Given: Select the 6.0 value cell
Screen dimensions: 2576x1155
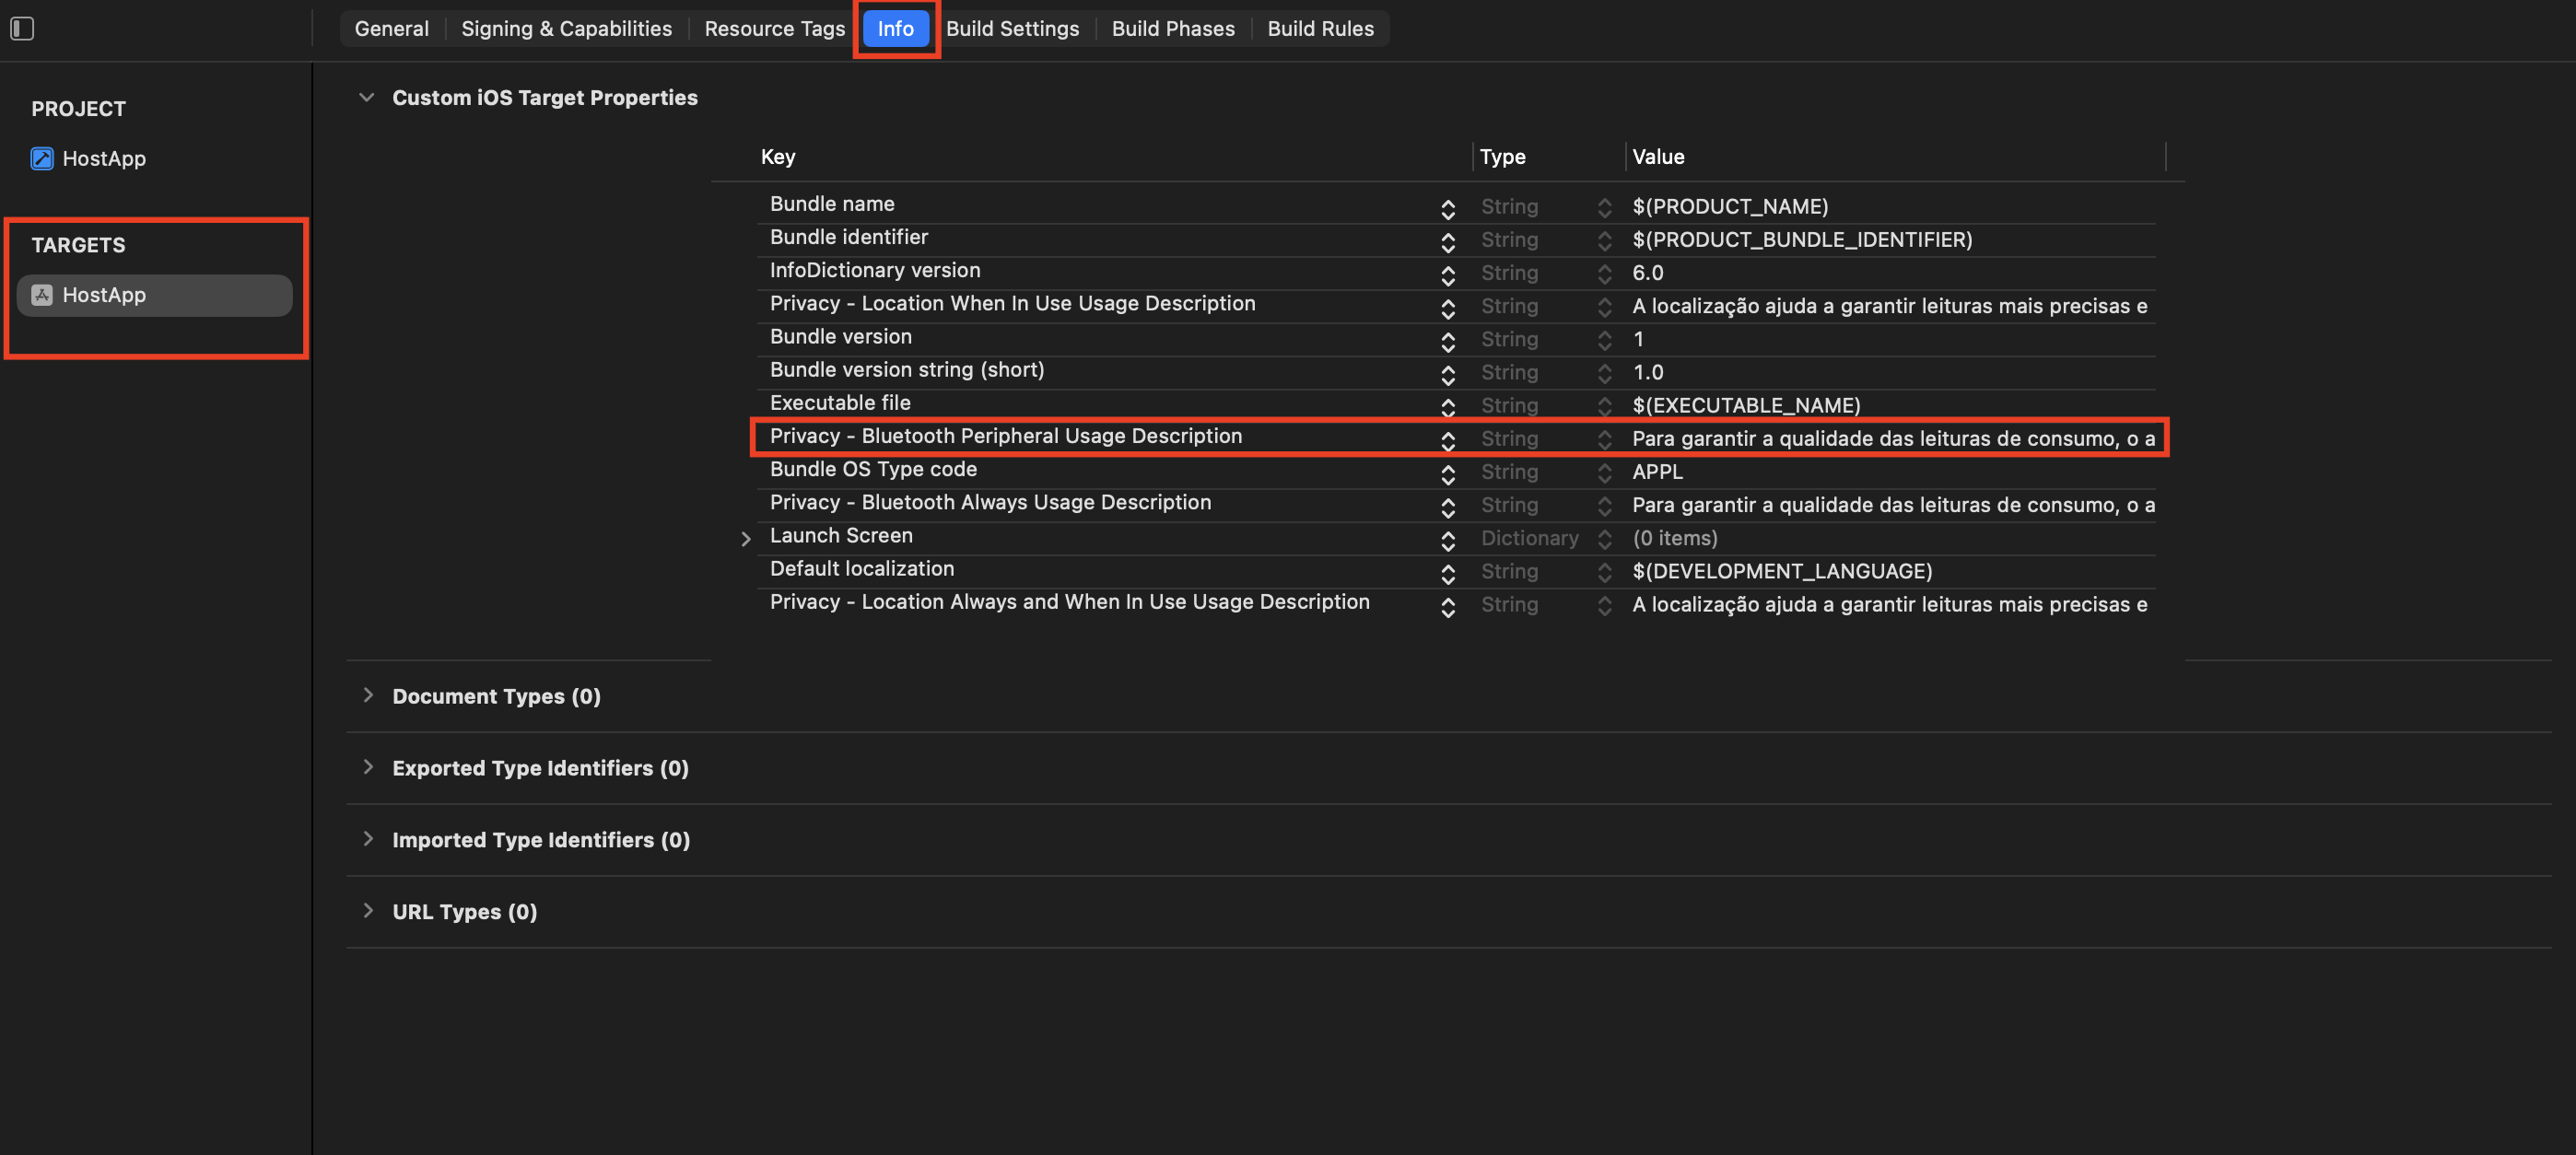Looking at the screenshot, I should tap(1647, 273).
